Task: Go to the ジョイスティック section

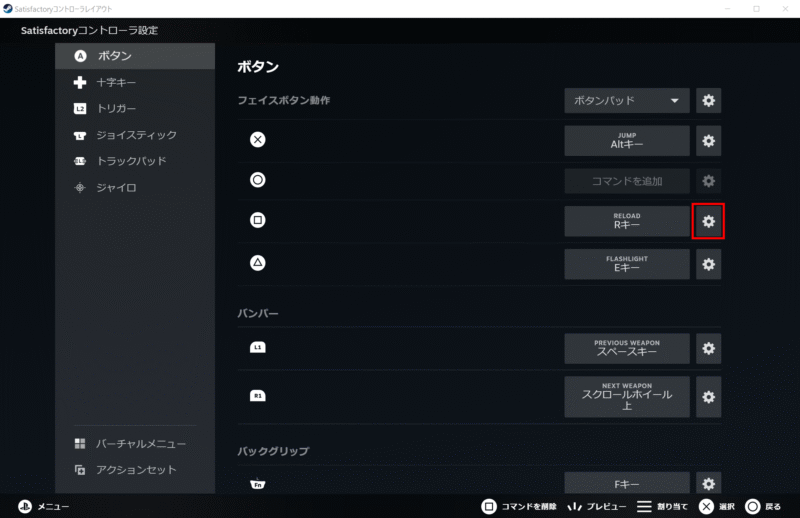Action: coord(134,135)
